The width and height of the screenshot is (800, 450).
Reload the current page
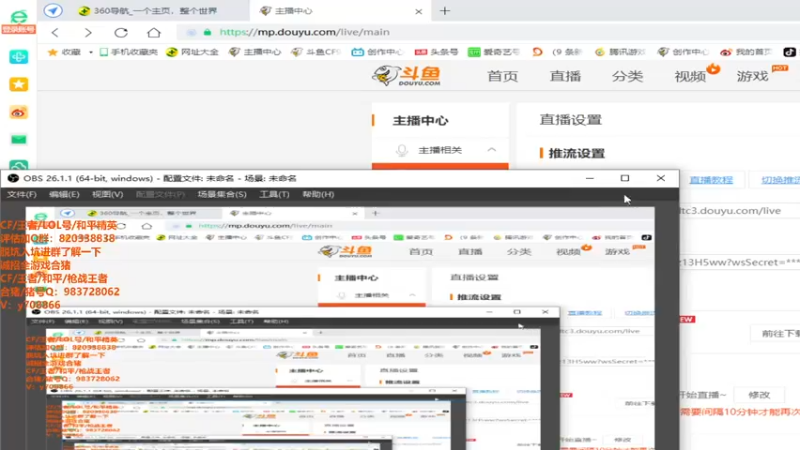coord(121,33)
